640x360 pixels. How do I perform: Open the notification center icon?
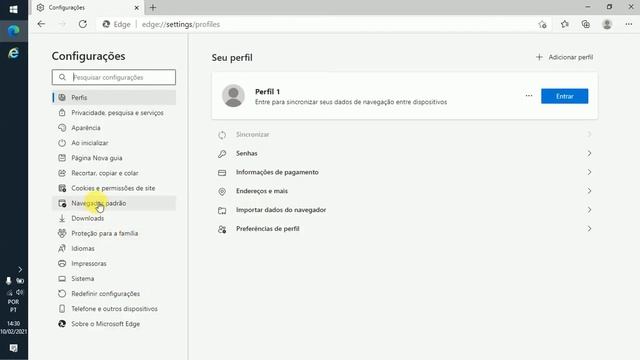[x=13, y=348]
